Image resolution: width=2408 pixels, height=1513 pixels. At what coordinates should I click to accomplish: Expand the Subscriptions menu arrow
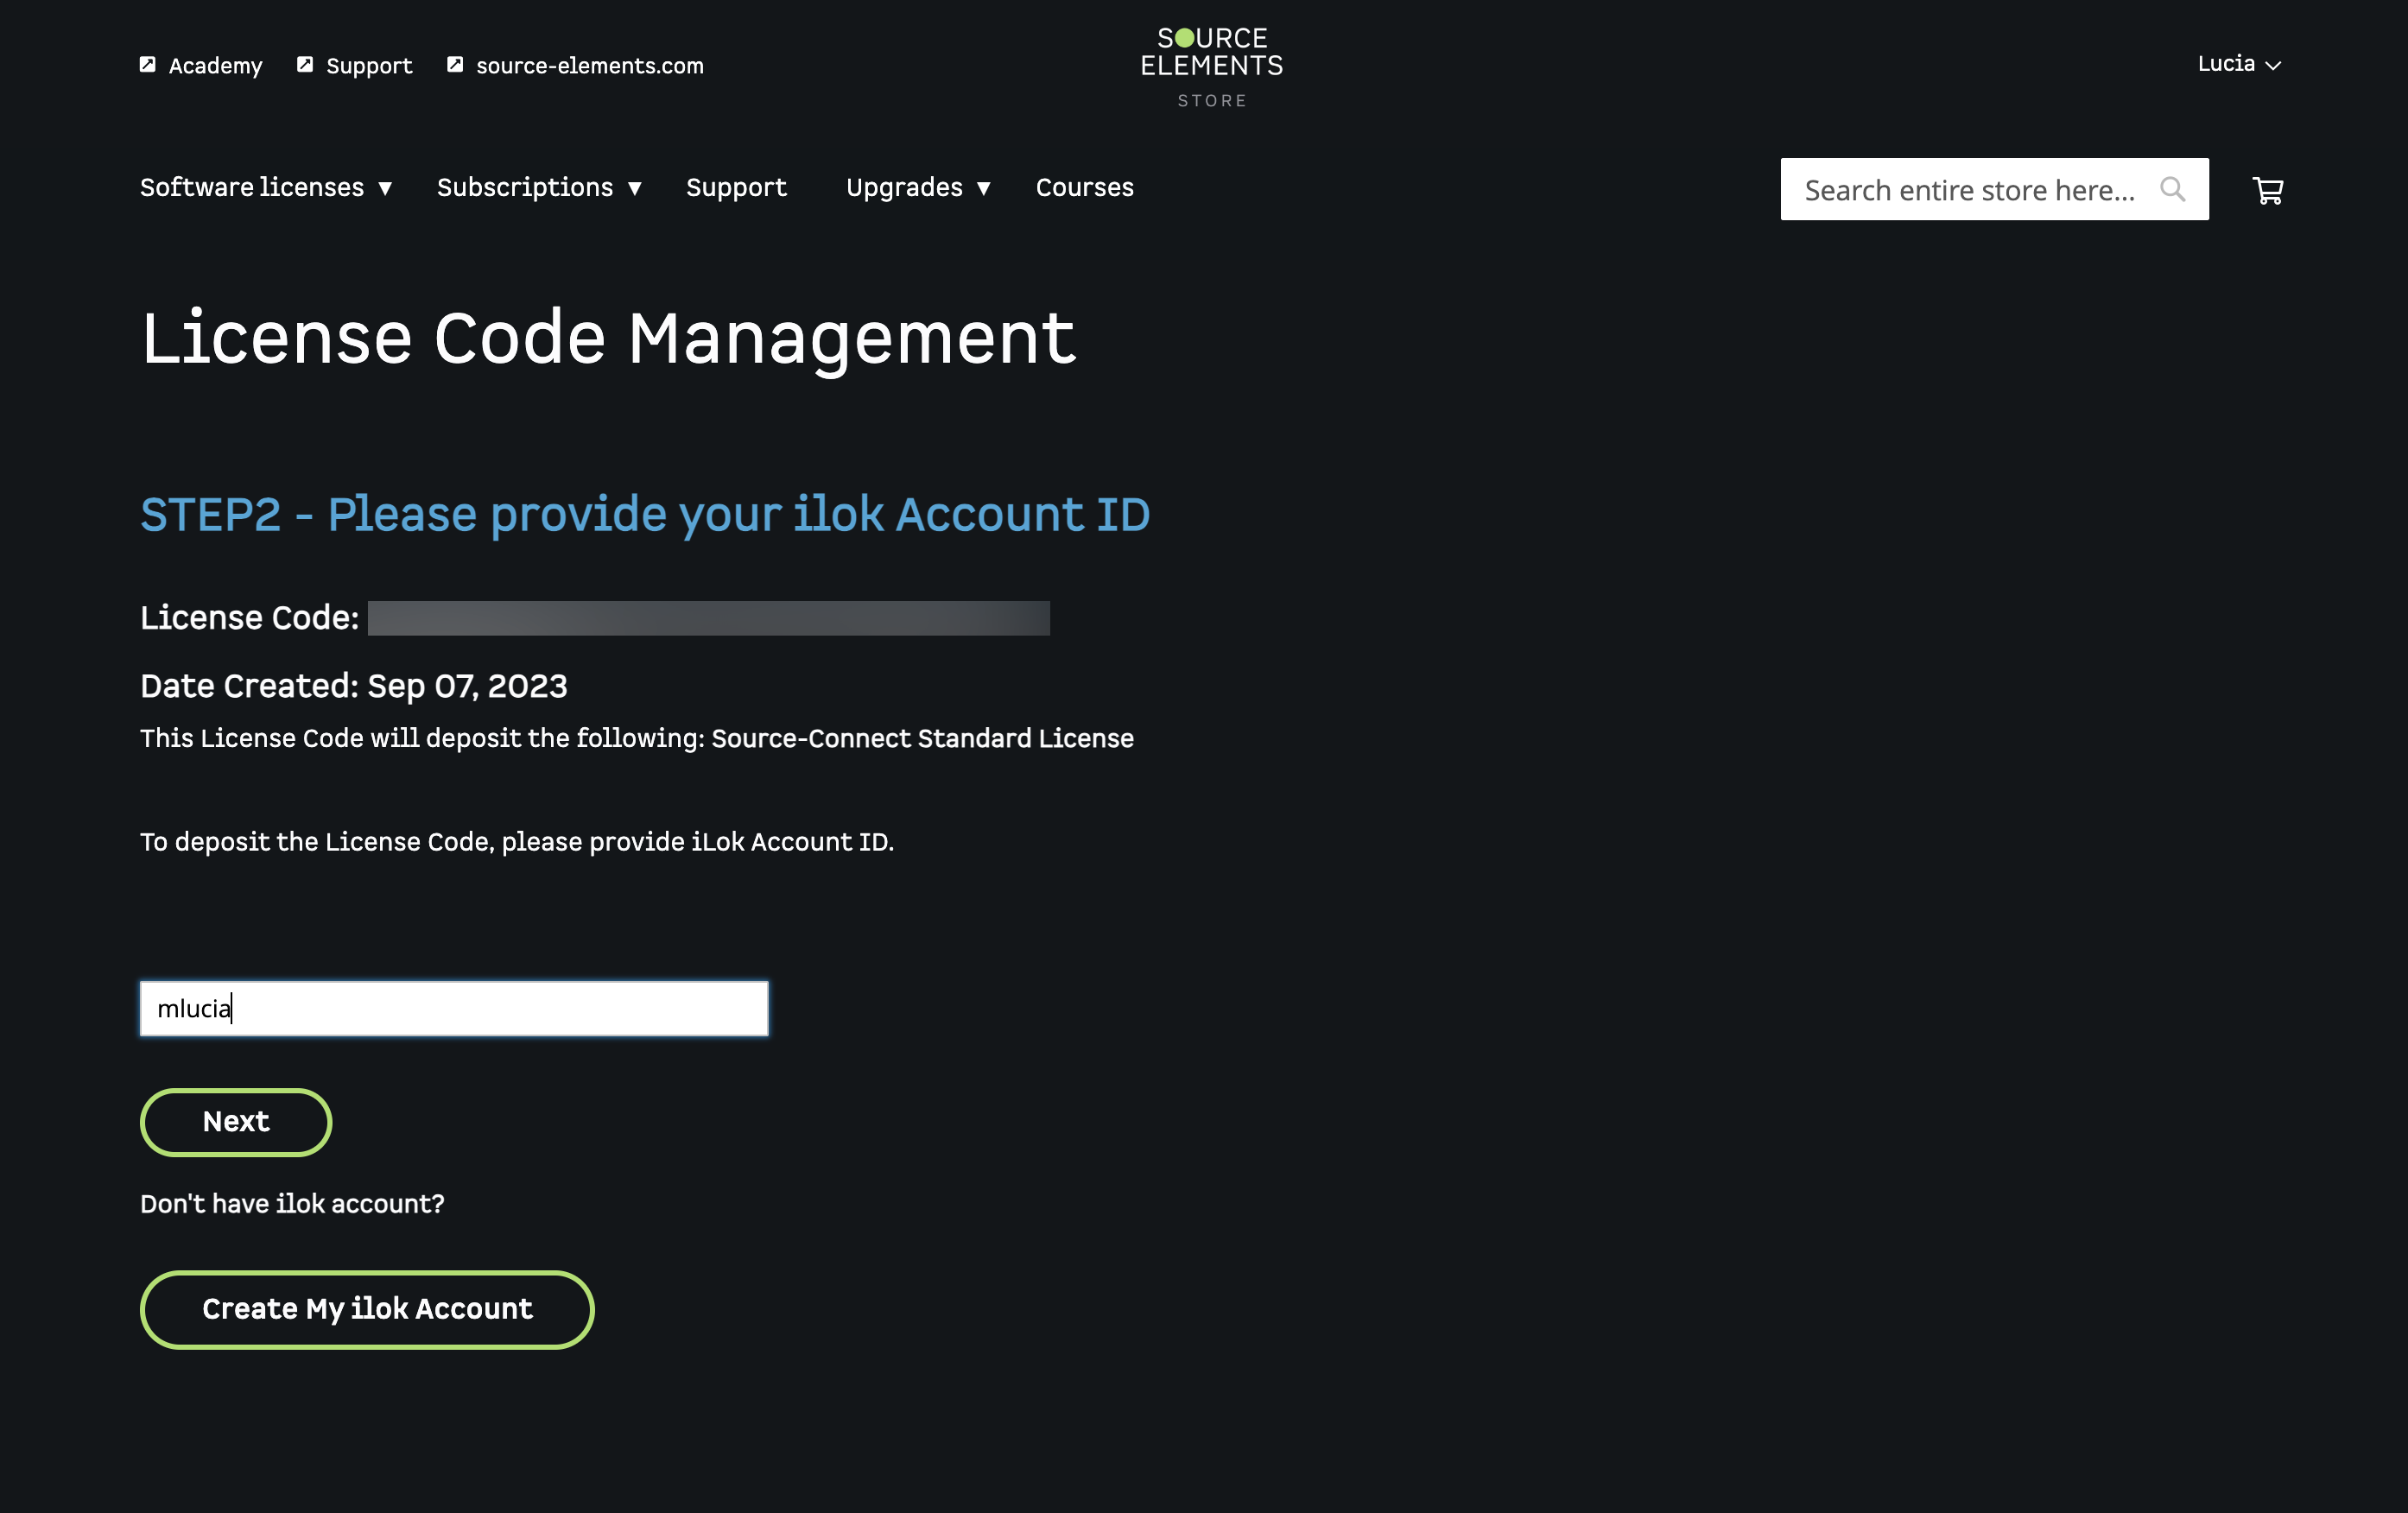(x=634, y=188)
